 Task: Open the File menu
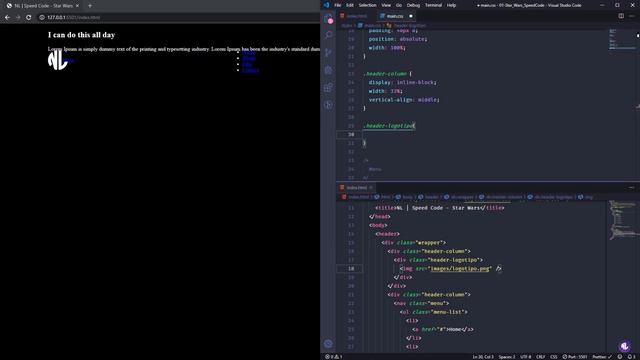point(338,5)
